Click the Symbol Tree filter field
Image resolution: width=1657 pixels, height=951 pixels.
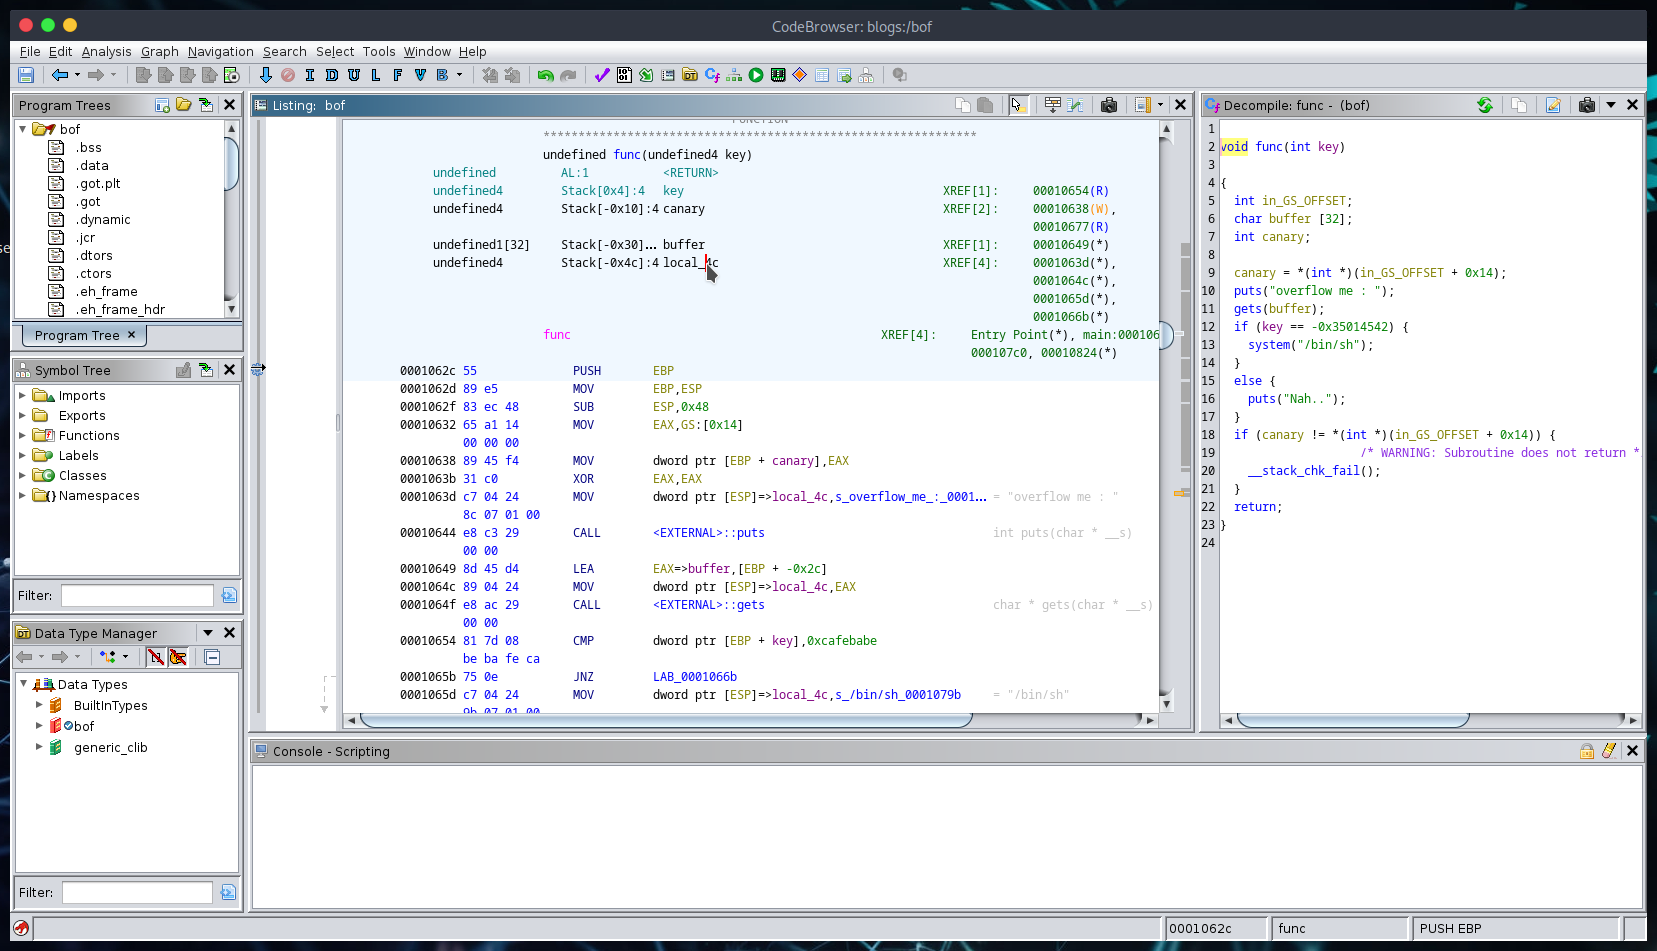pyautogui.click(x=137, y=595)
